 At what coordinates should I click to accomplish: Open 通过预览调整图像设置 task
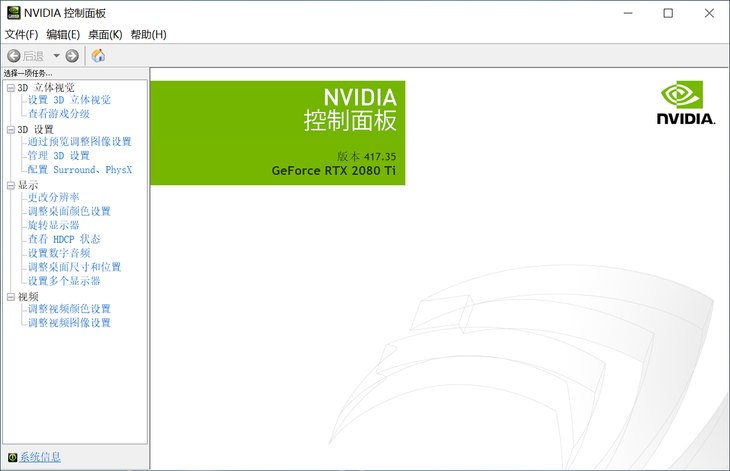click(x=80, y=142)
